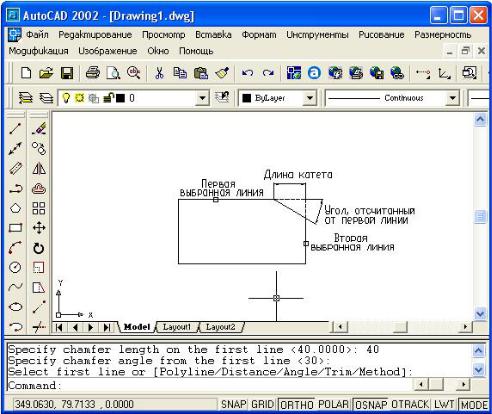The height and width of the screenshot is (414, 492).
Task: Toggle SNAP mode in status bar
Action: point(234,404)
